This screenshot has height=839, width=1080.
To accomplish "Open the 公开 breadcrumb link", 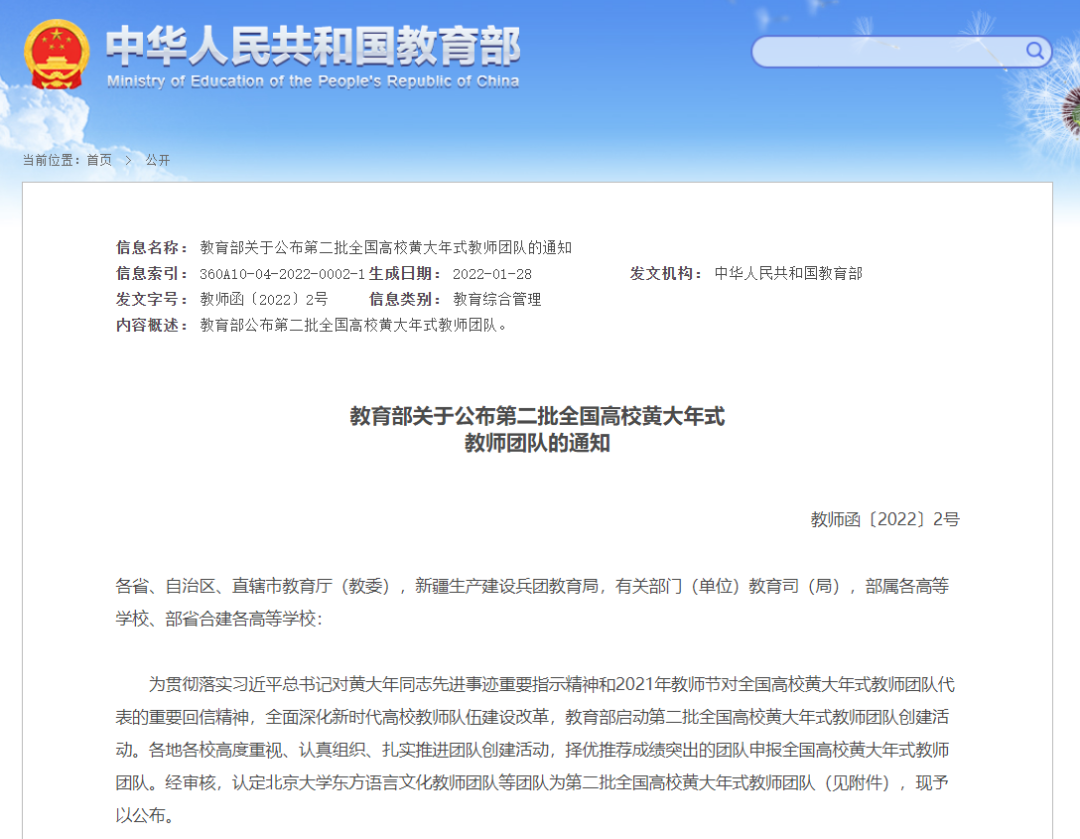I will pos(157,160).
